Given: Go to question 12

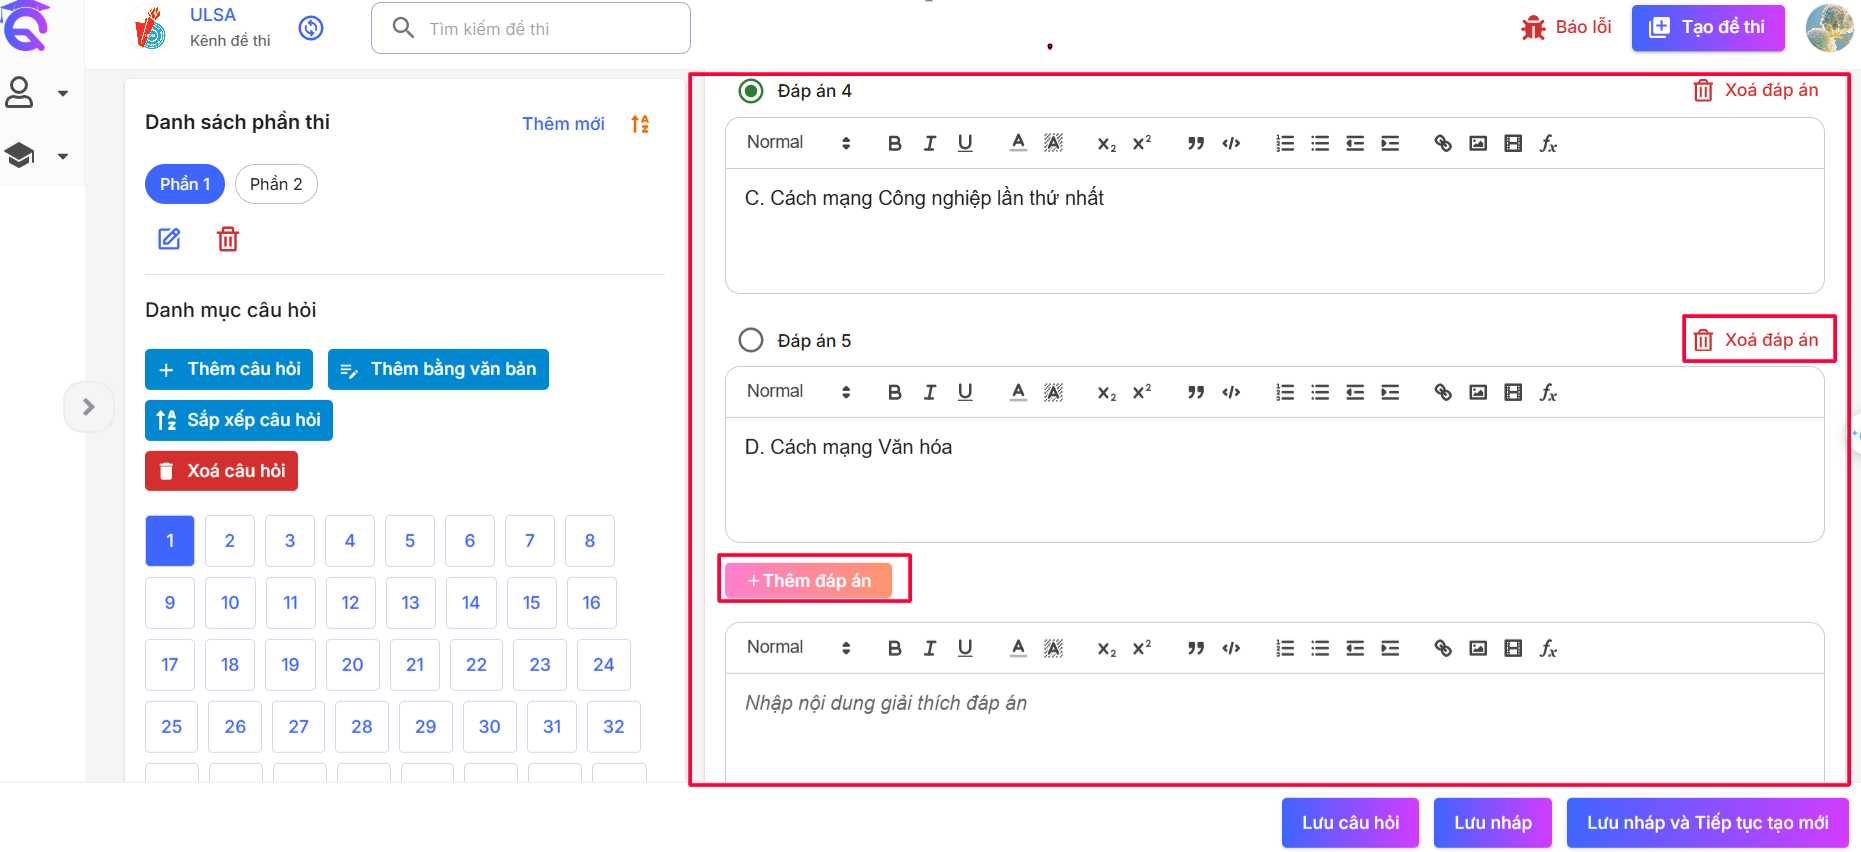Looking at the screenshot, I should [350, 603].
